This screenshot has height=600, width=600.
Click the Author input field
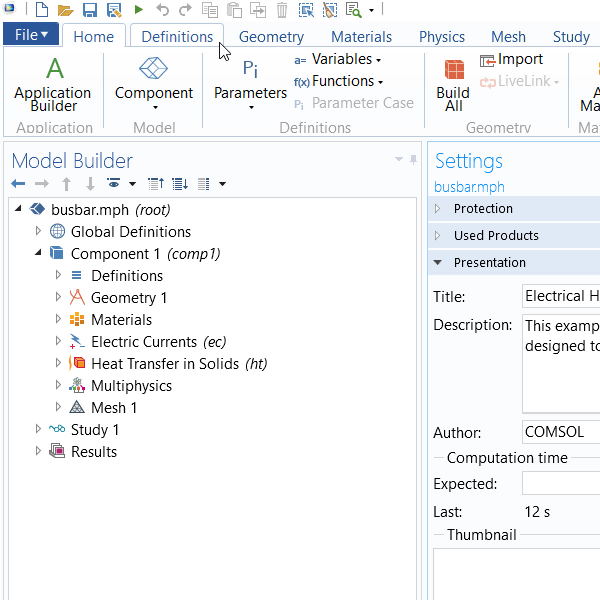pyautogui.click(x=560, y=433)
